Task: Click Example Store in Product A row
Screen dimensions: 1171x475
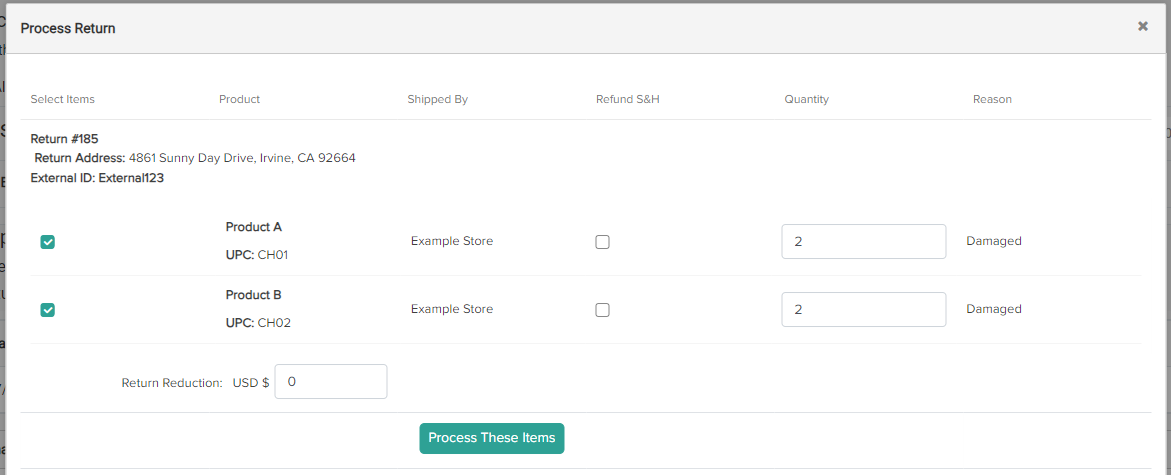Action: pos(452,241)
